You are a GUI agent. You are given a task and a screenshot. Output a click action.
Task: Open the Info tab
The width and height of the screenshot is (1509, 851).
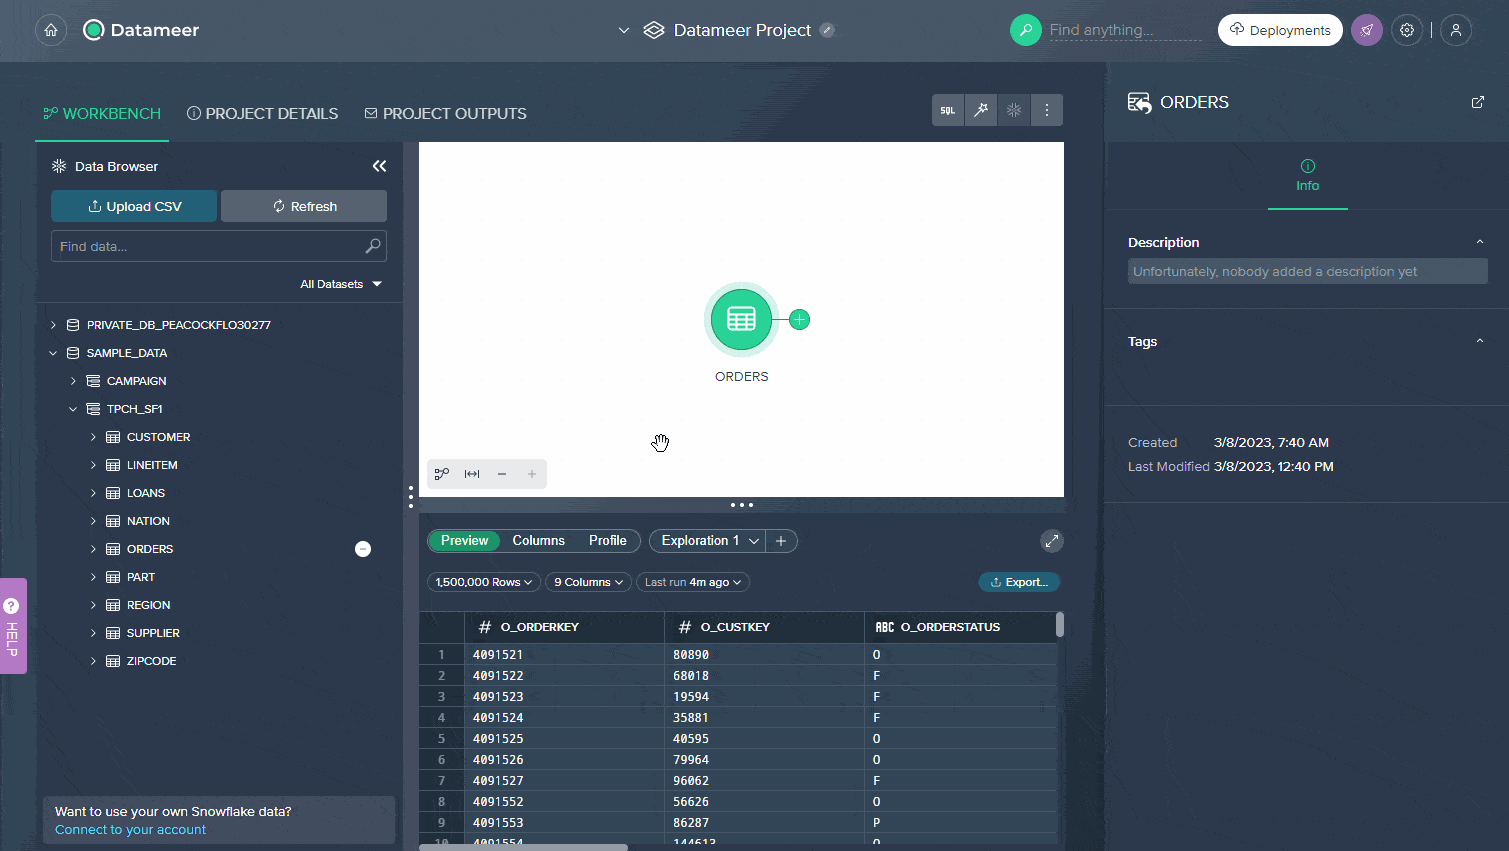tap(1308, 176)
